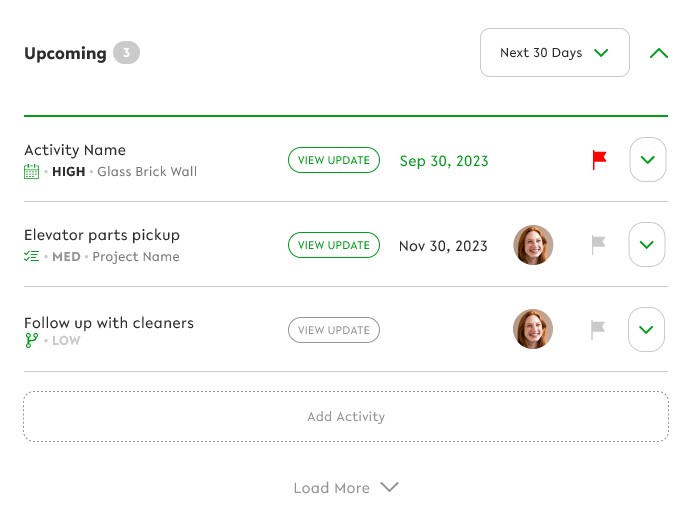View update for Elevator parts pickup

pos(334,245)
